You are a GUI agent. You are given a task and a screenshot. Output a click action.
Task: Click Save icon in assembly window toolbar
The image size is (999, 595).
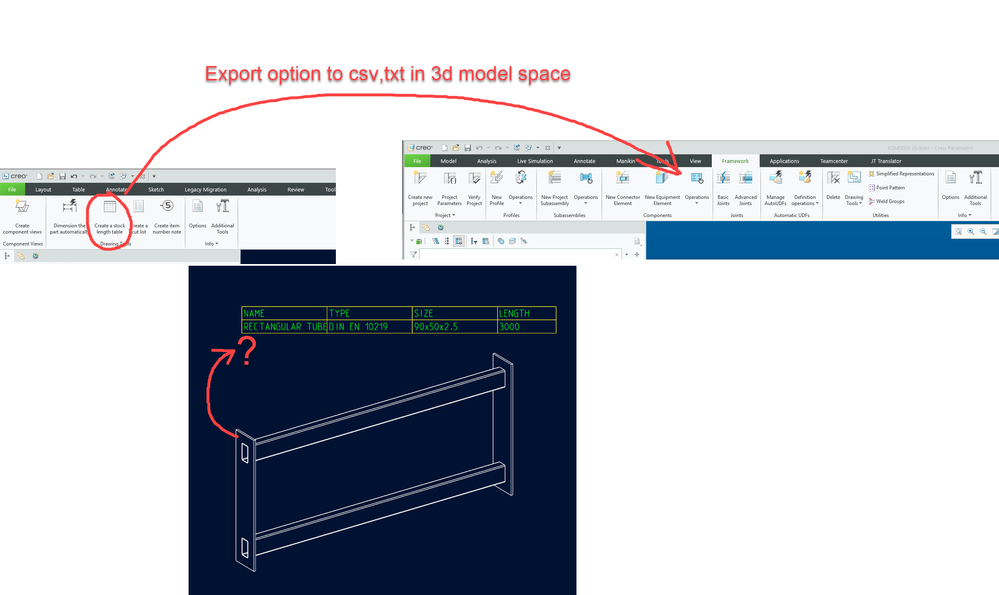pyautogui.click(x=468, y=148)
